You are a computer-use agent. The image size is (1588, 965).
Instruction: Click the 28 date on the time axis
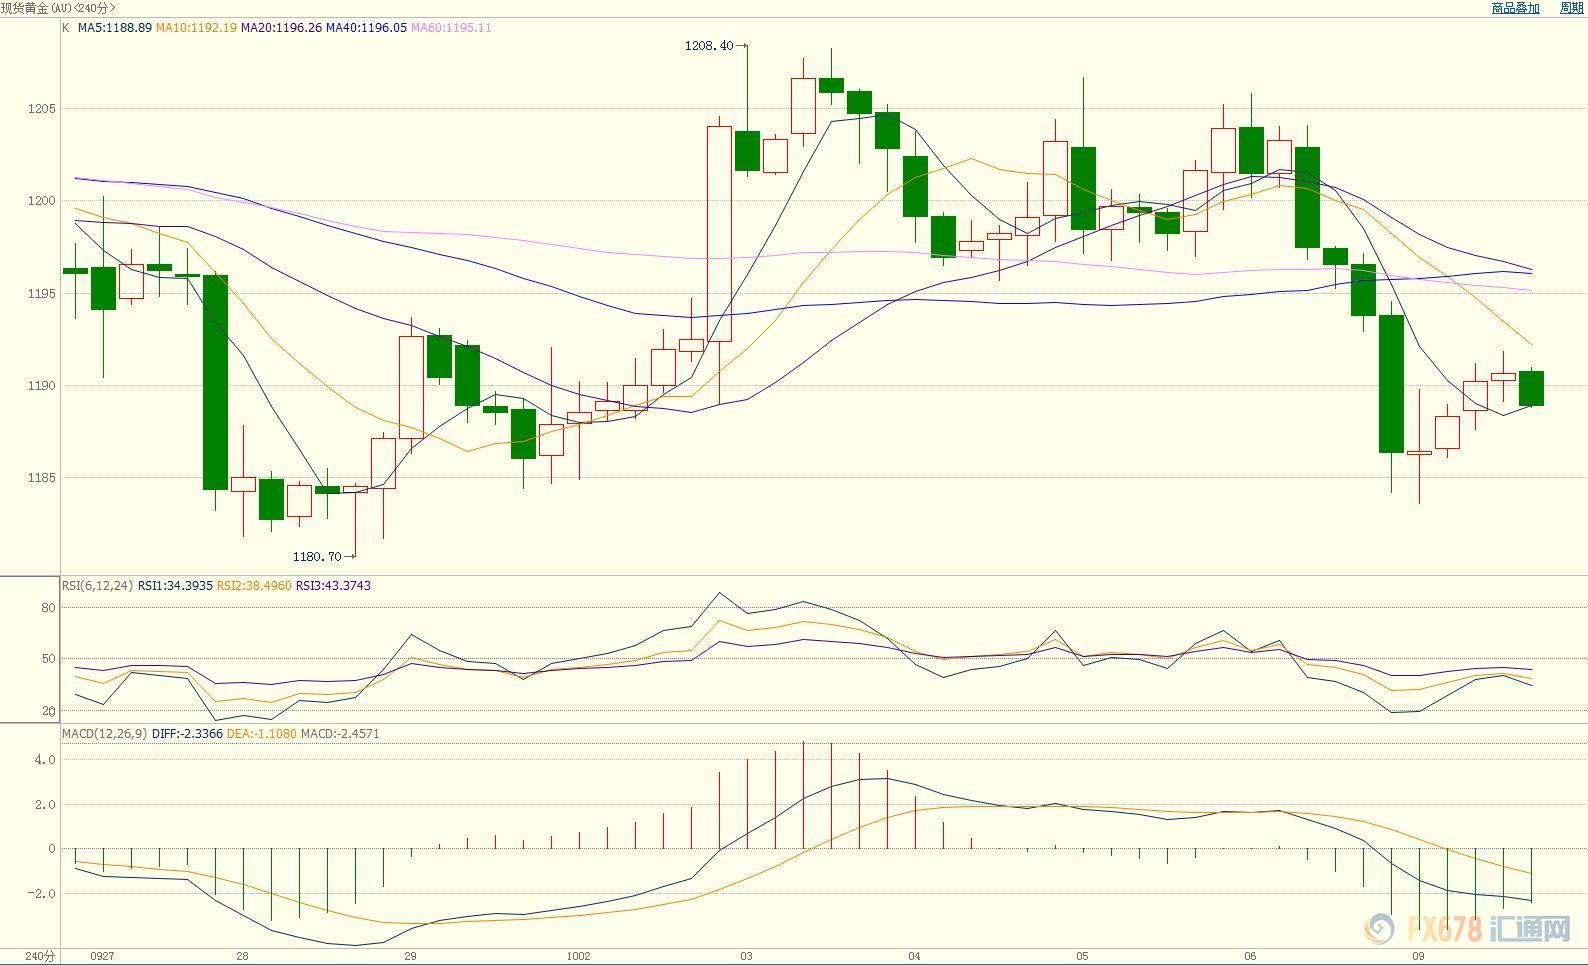[242, 957]
